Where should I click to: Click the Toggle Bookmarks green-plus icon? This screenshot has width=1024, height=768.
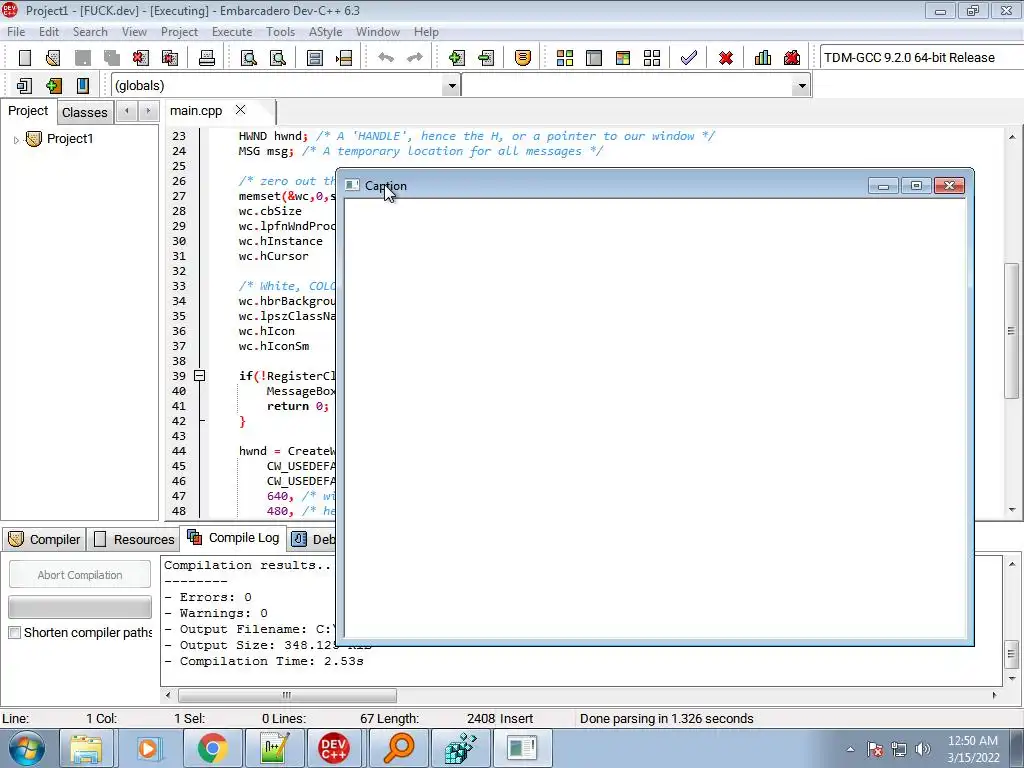(x=54, y=86)
